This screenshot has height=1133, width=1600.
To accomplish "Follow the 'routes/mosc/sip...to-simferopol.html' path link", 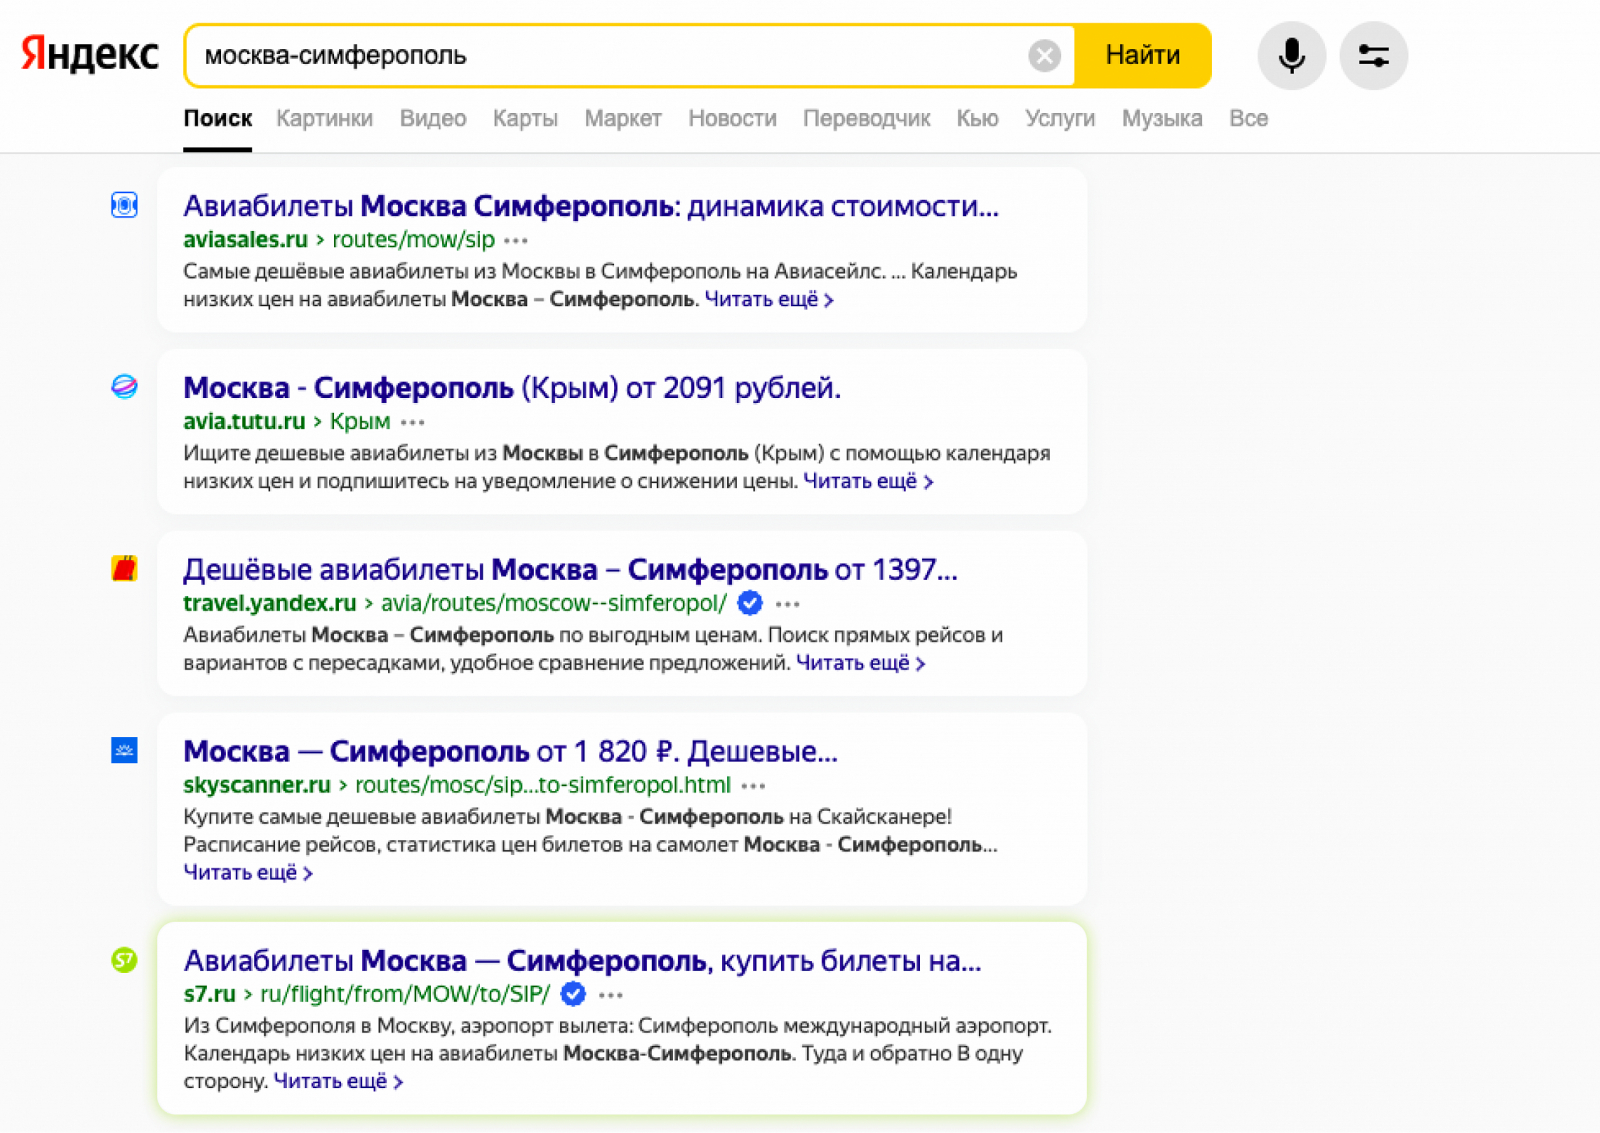I will pos(543,785).
